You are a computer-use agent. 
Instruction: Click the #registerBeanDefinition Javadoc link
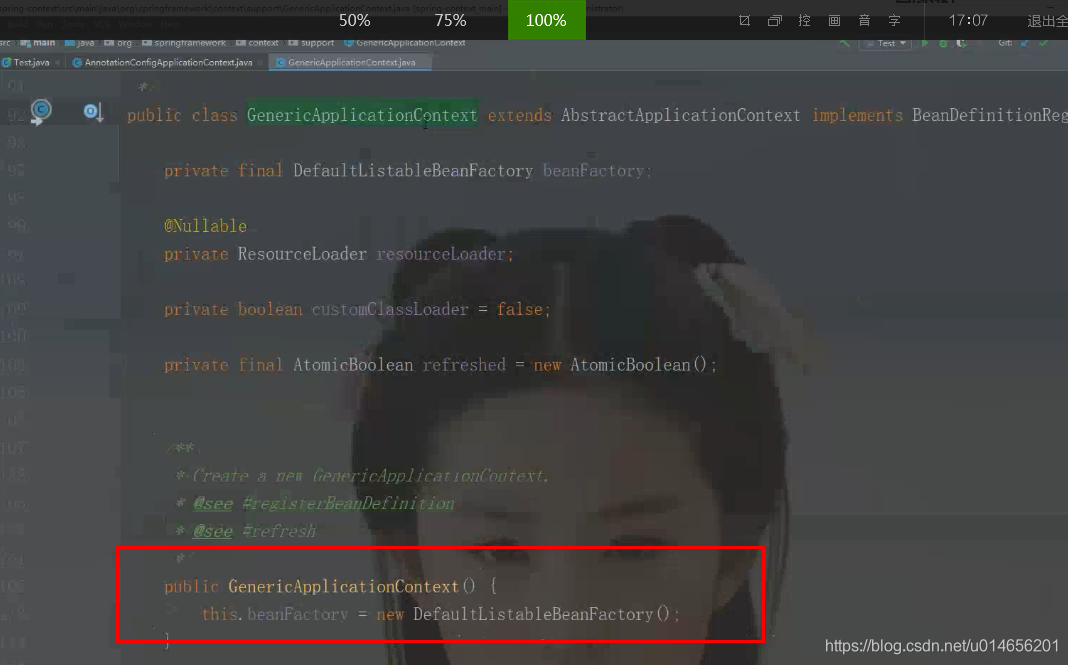pyautogui.click(x=348, y=504)
